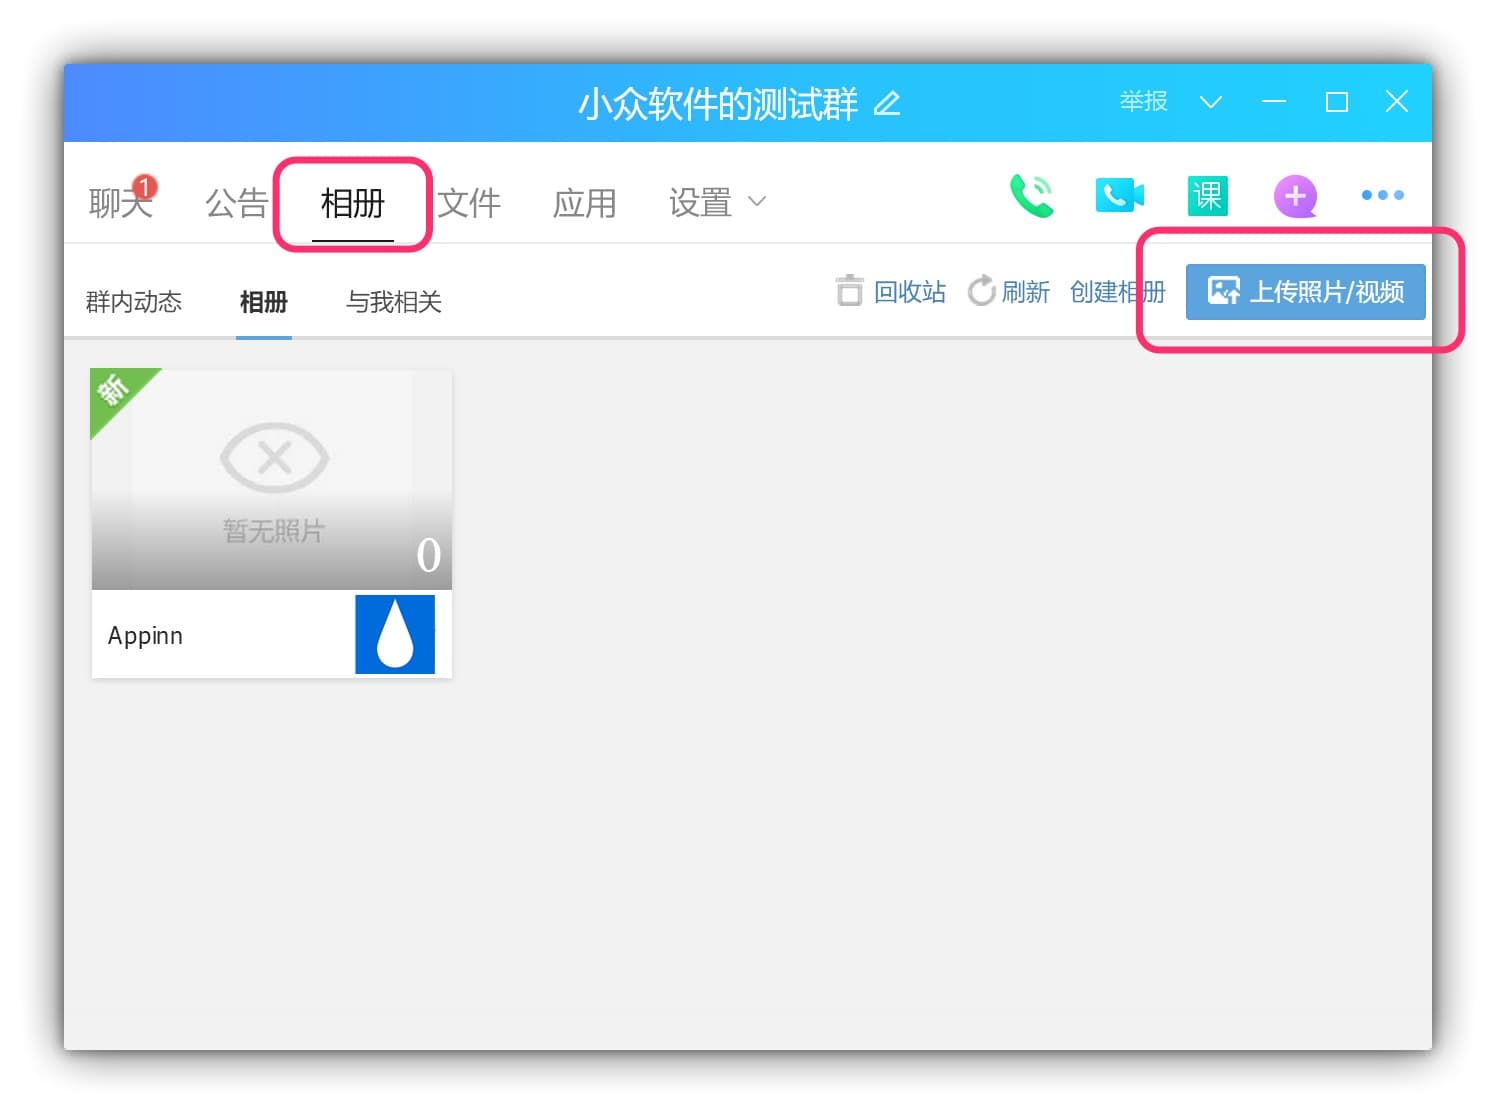
Task: Click the 刷新 link text
Action: pos(1026,291)
